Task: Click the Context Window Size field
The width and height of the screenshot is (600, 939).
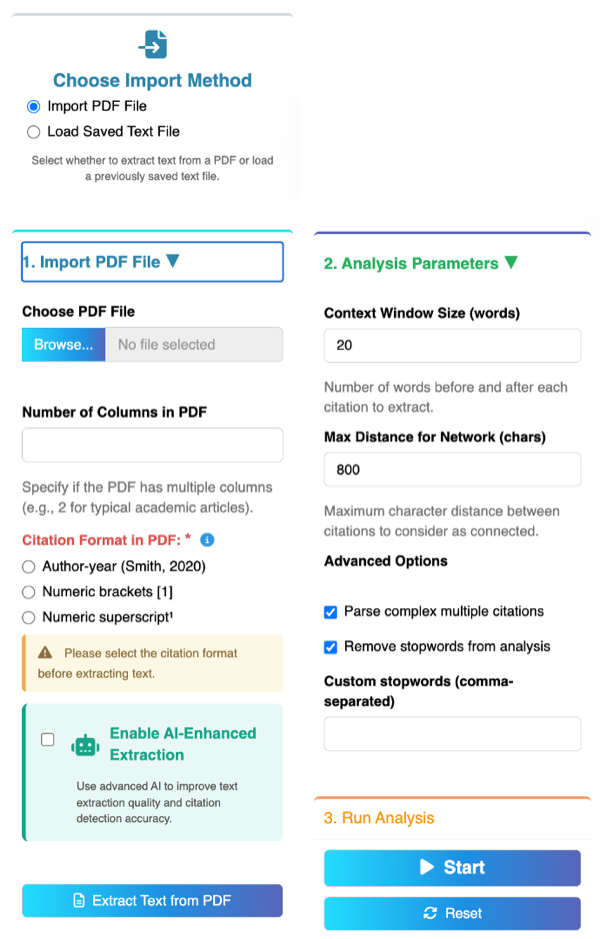Action: click(452, 346)
